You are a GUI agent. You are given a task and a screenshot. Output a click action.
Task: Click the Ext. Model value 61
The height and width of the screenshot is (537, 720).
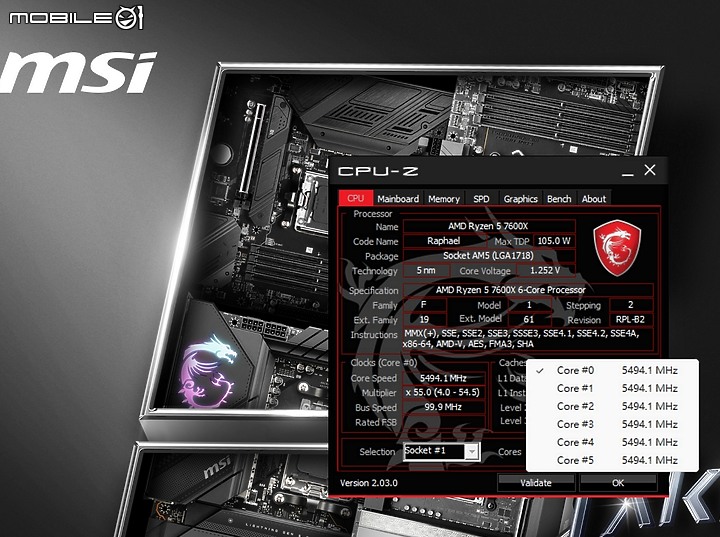pyautogui.click(x=529, y=320)
